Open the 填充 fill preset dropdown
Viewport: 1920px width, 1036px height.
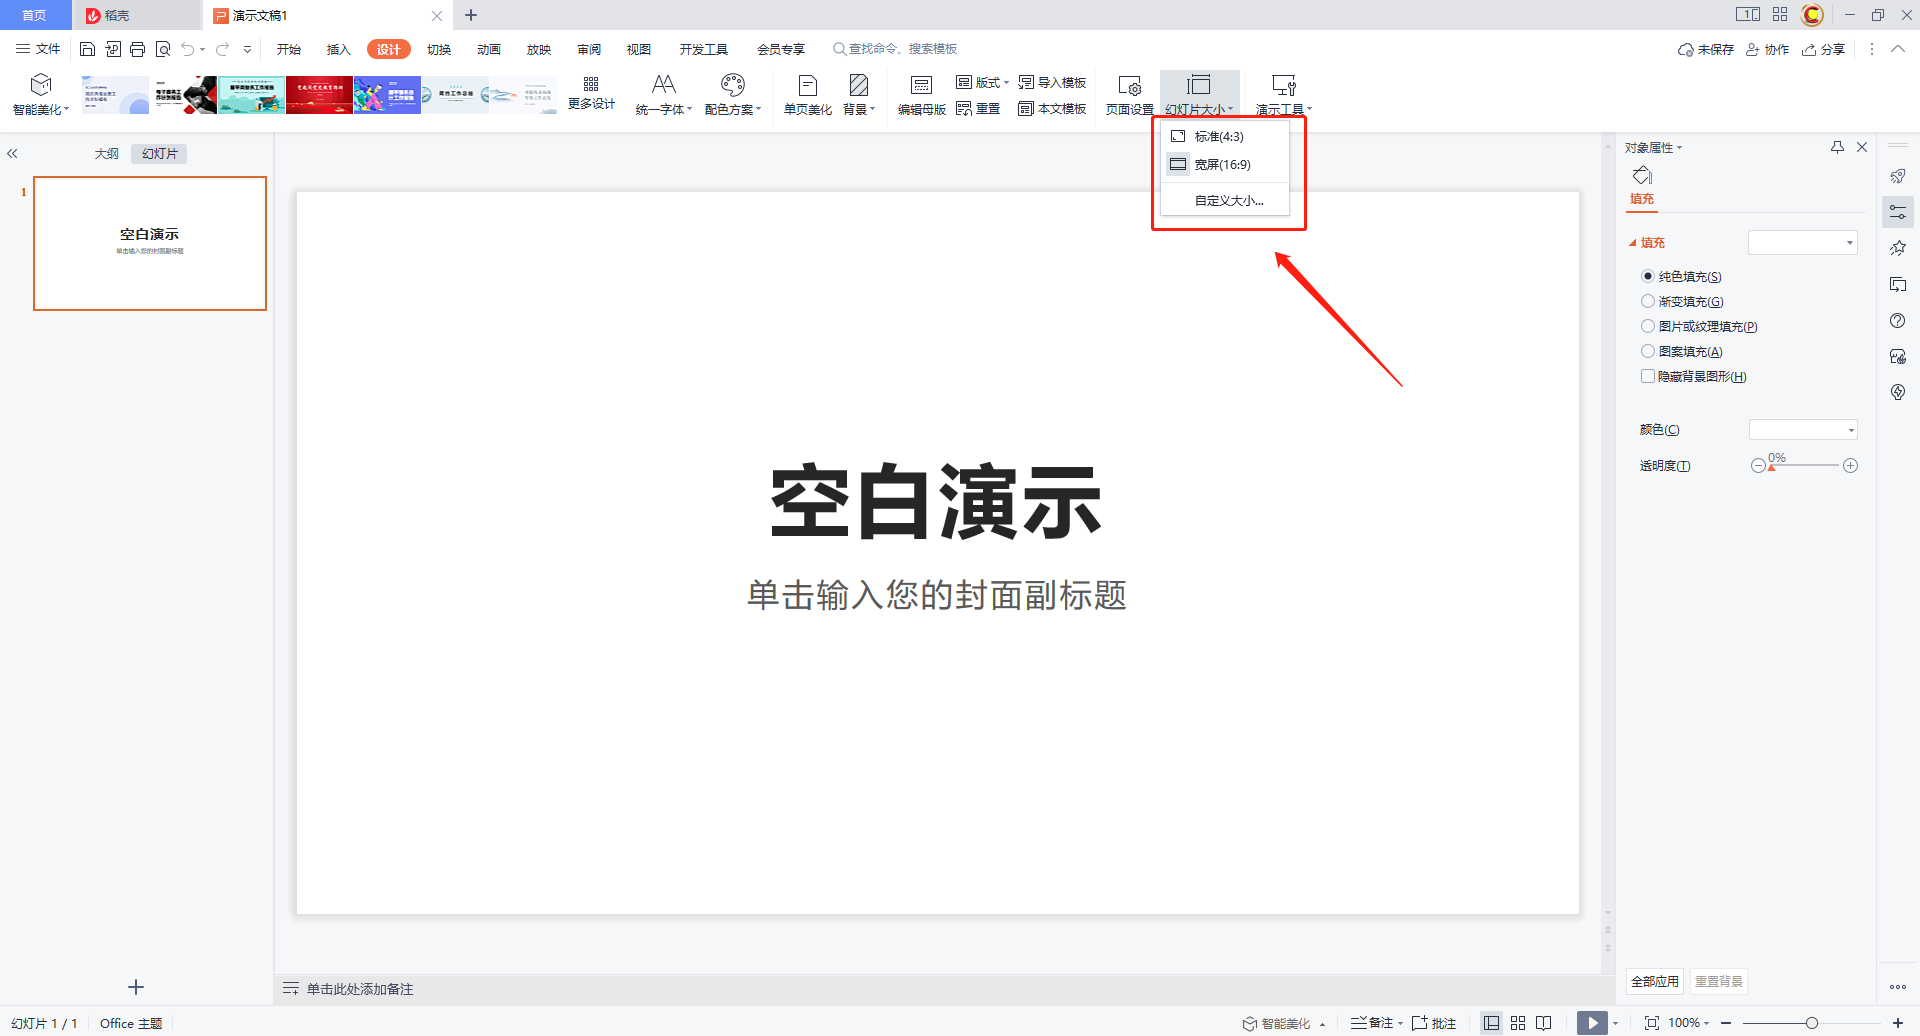(1802, 242)
